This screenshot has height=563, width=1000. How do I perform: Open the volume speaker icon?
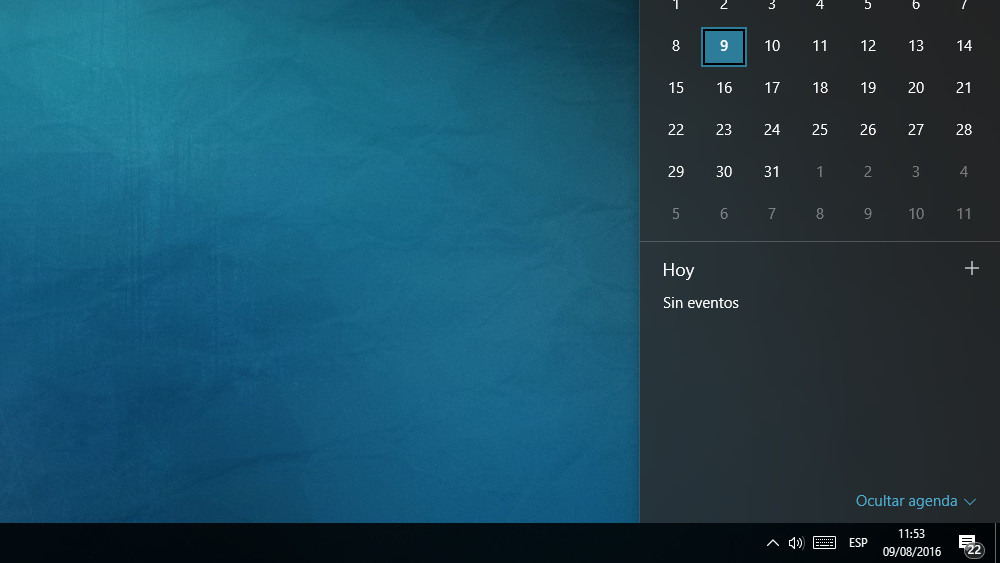tap(795, 543)
